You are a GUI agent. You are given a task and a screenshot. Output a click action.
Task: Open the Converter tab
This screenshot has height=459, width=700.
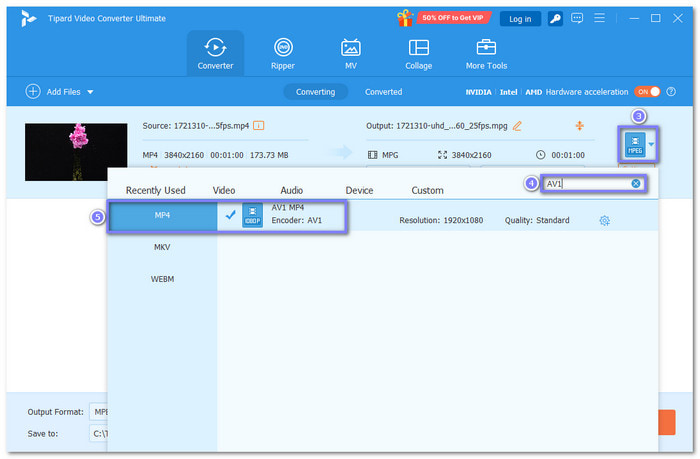click(x=215, y=53)
